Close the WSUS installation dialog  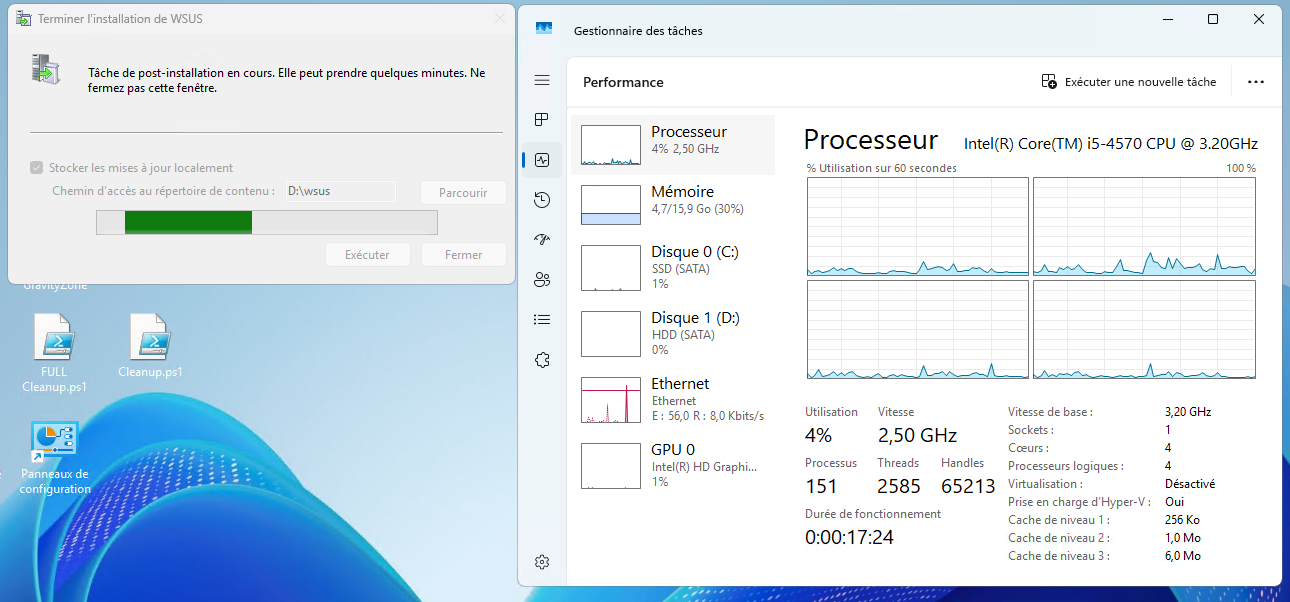499,18
